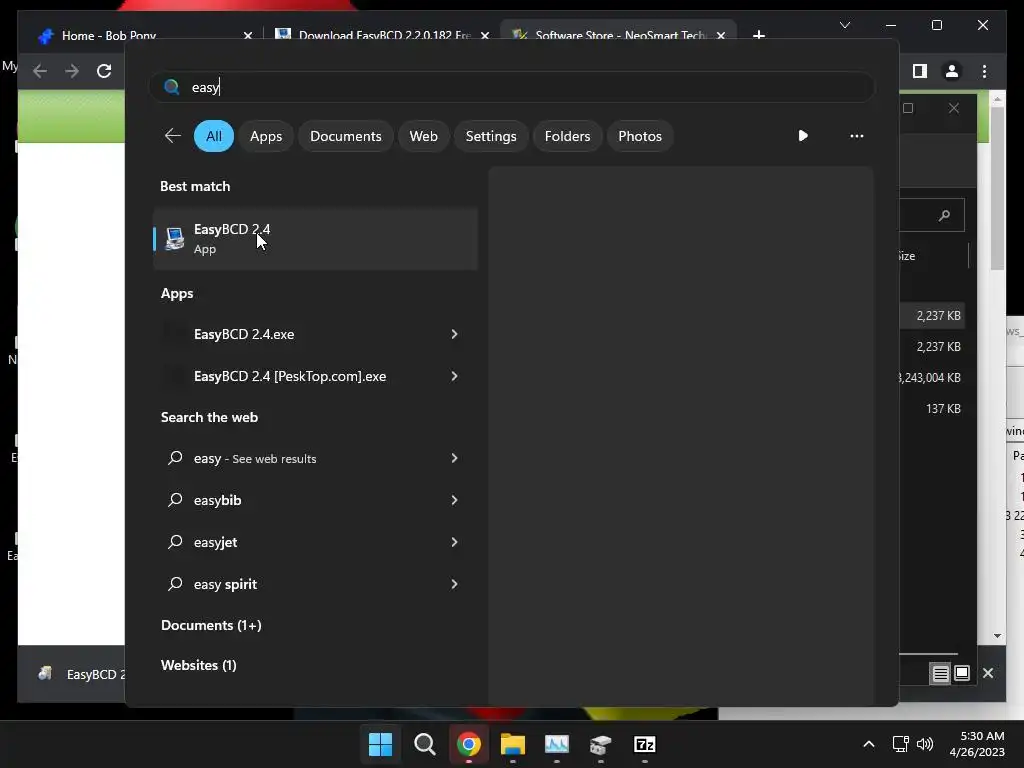The width and height of the screenshot is (1024, 768).
Task: Select the All filter tab
Action: [214, 136]
